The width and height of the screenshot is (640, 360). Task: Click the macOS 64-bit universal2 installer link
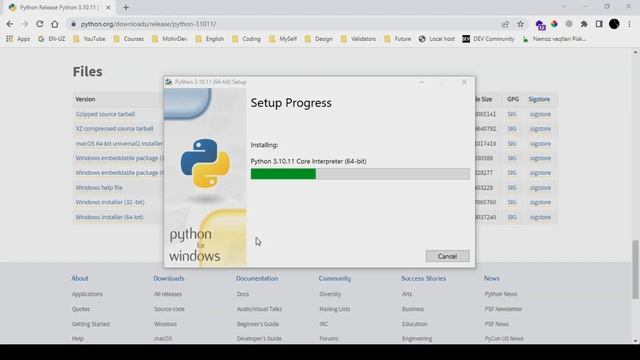click(x=119, y=144)
